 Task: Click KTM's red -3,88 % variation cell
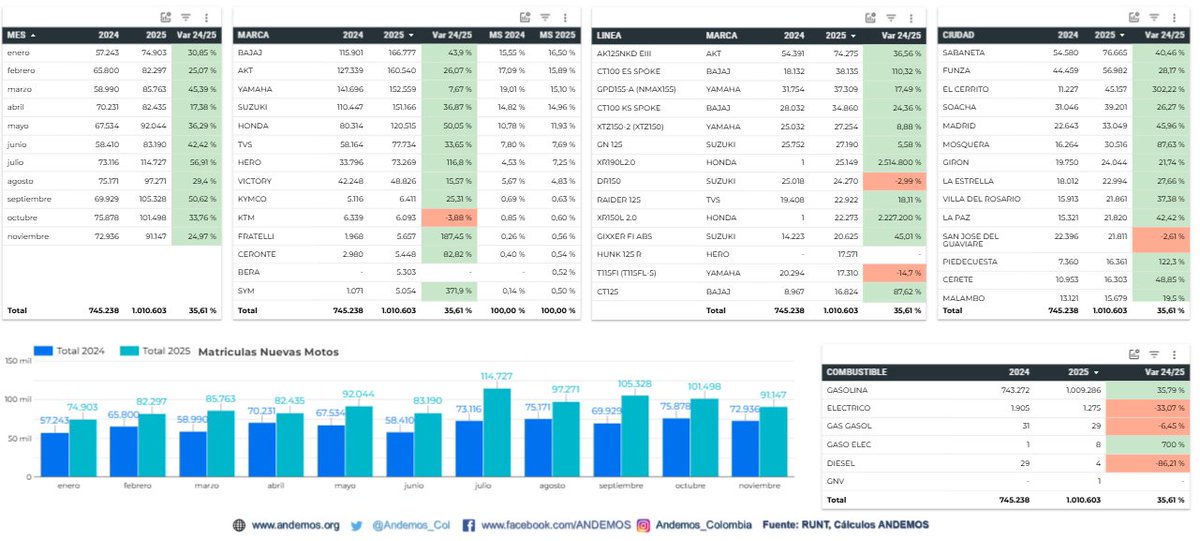pos(448,217)
